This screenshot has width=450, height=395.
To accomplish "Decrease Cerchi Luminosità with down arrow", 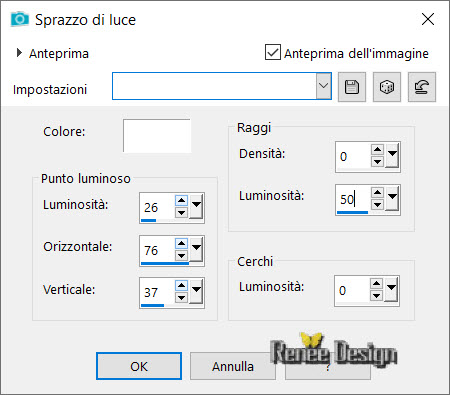I will [376, 295].
